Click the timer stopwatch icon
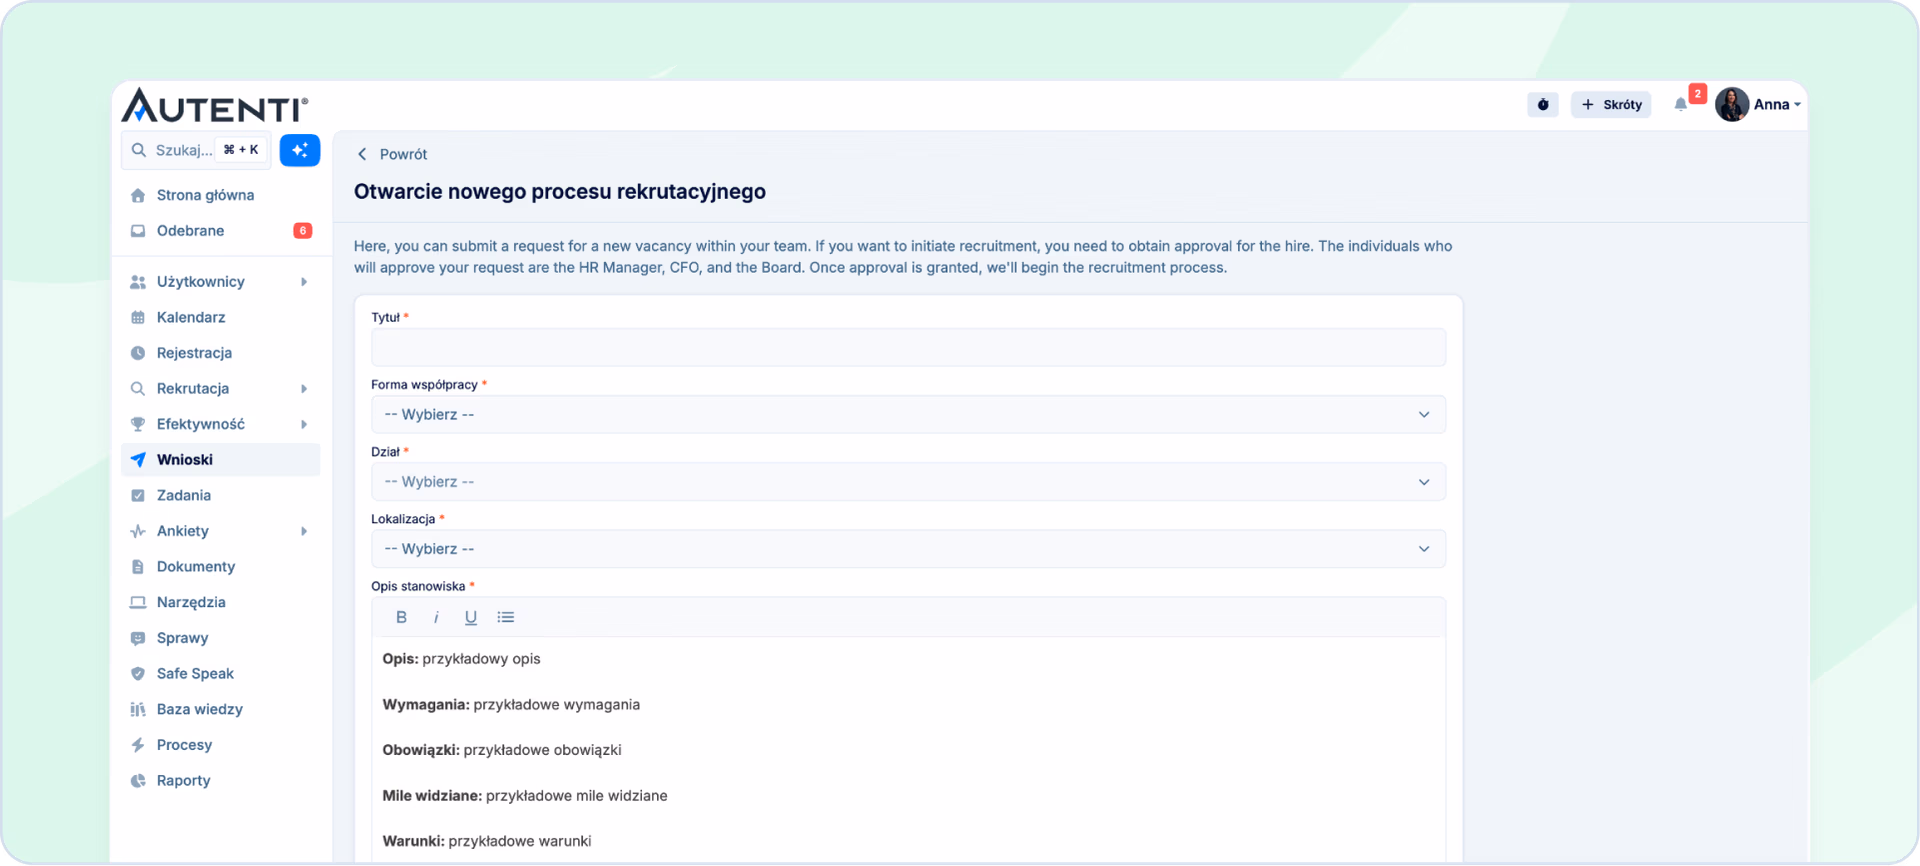The image size is (1920, 866). point(1543,104)
